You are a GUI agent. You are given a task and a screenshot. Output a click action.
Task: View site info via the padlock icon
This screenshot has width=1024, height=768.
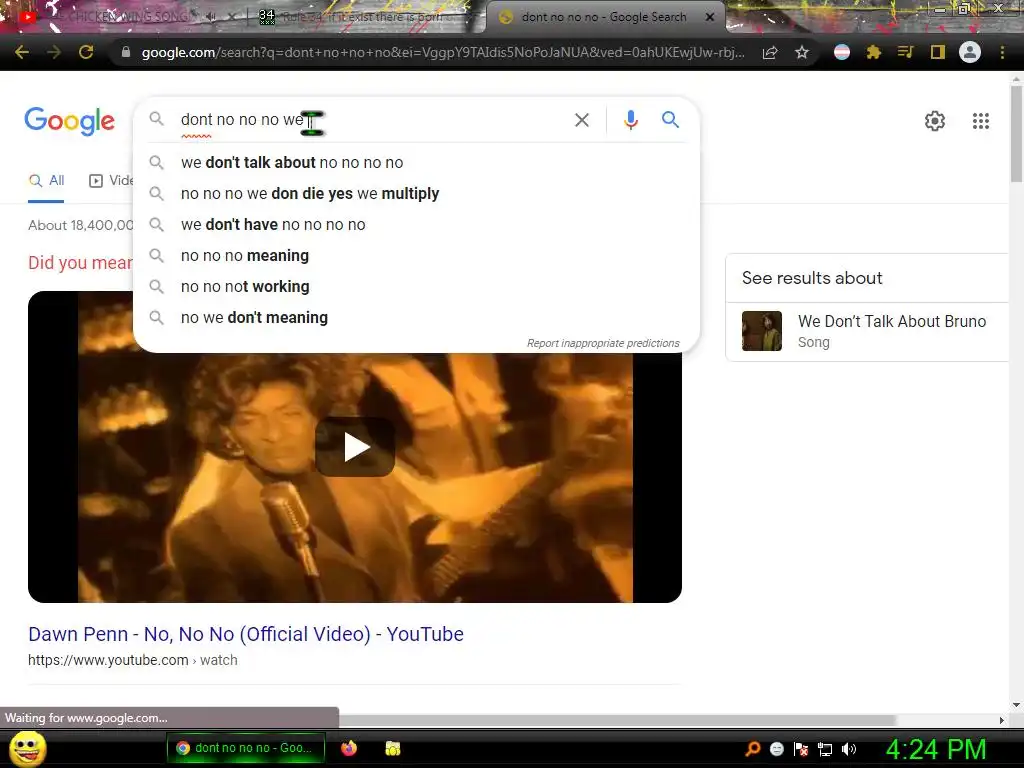pyautogui.click(x=126, y=52)
